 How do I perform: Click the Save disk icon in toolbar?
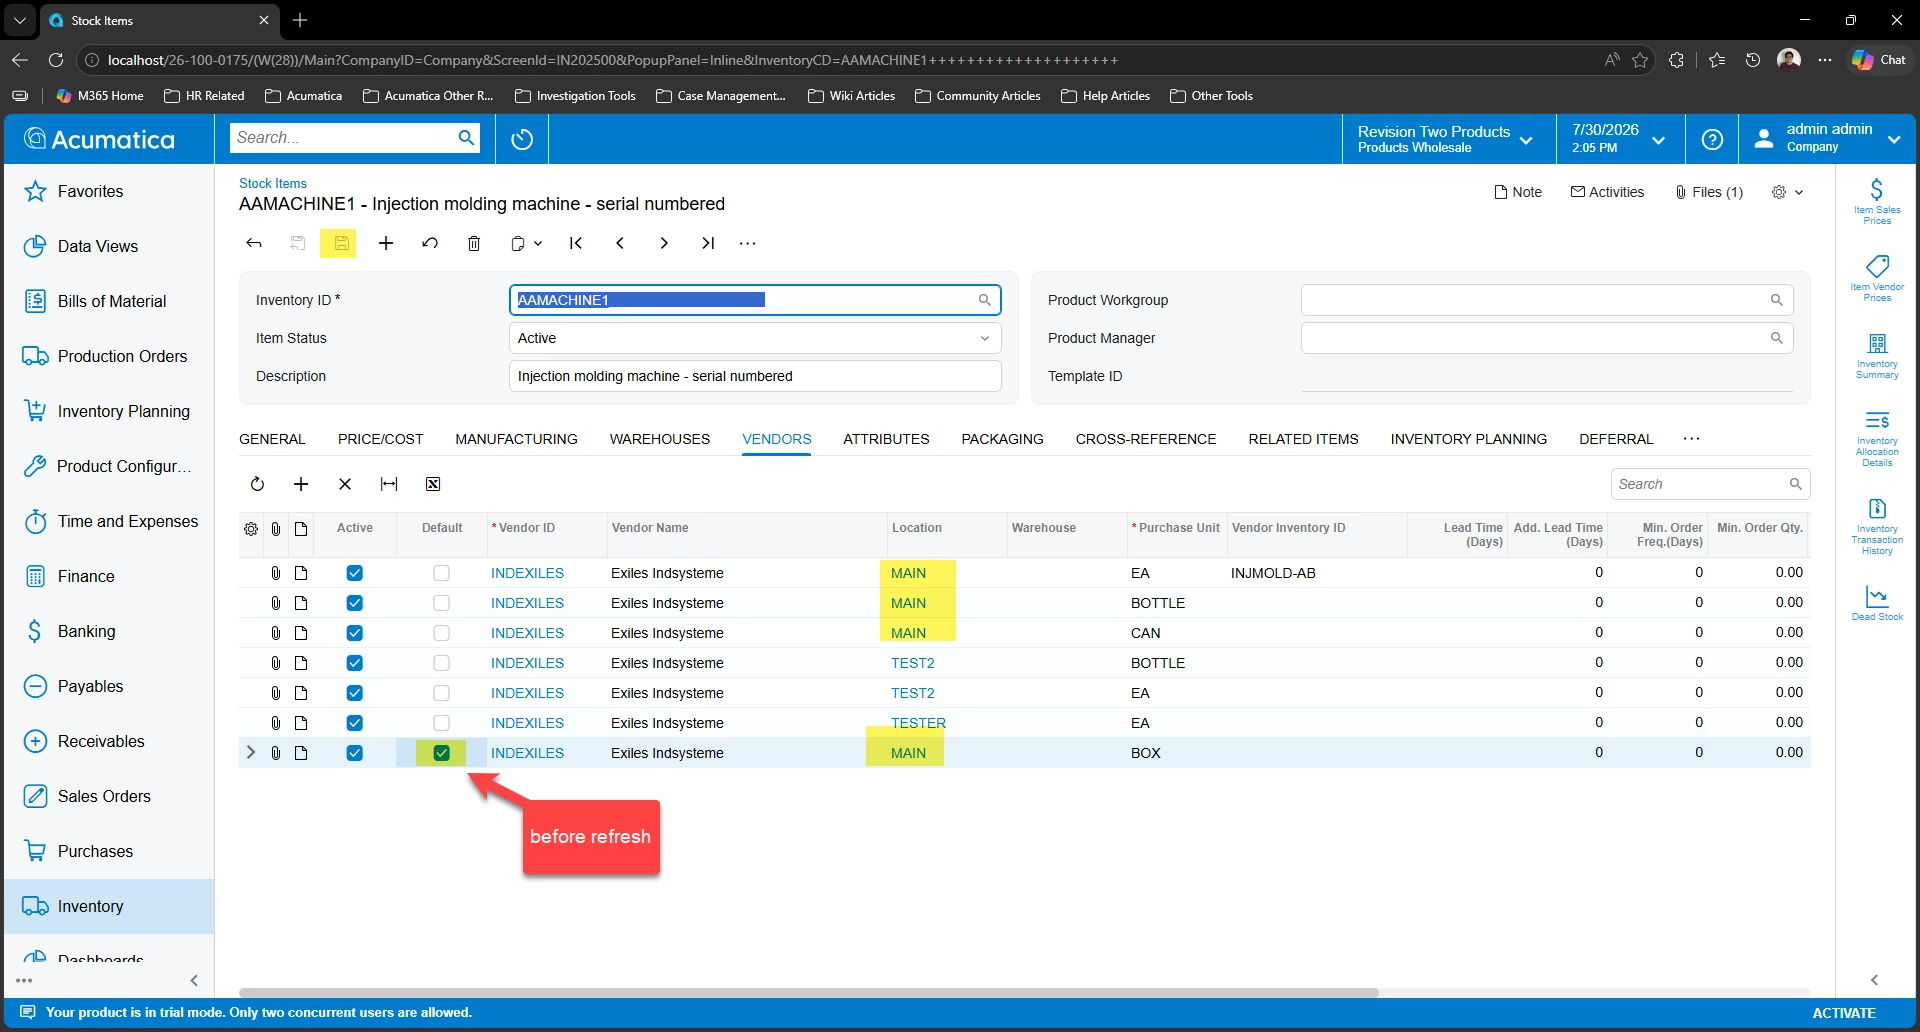click(341, 243)
